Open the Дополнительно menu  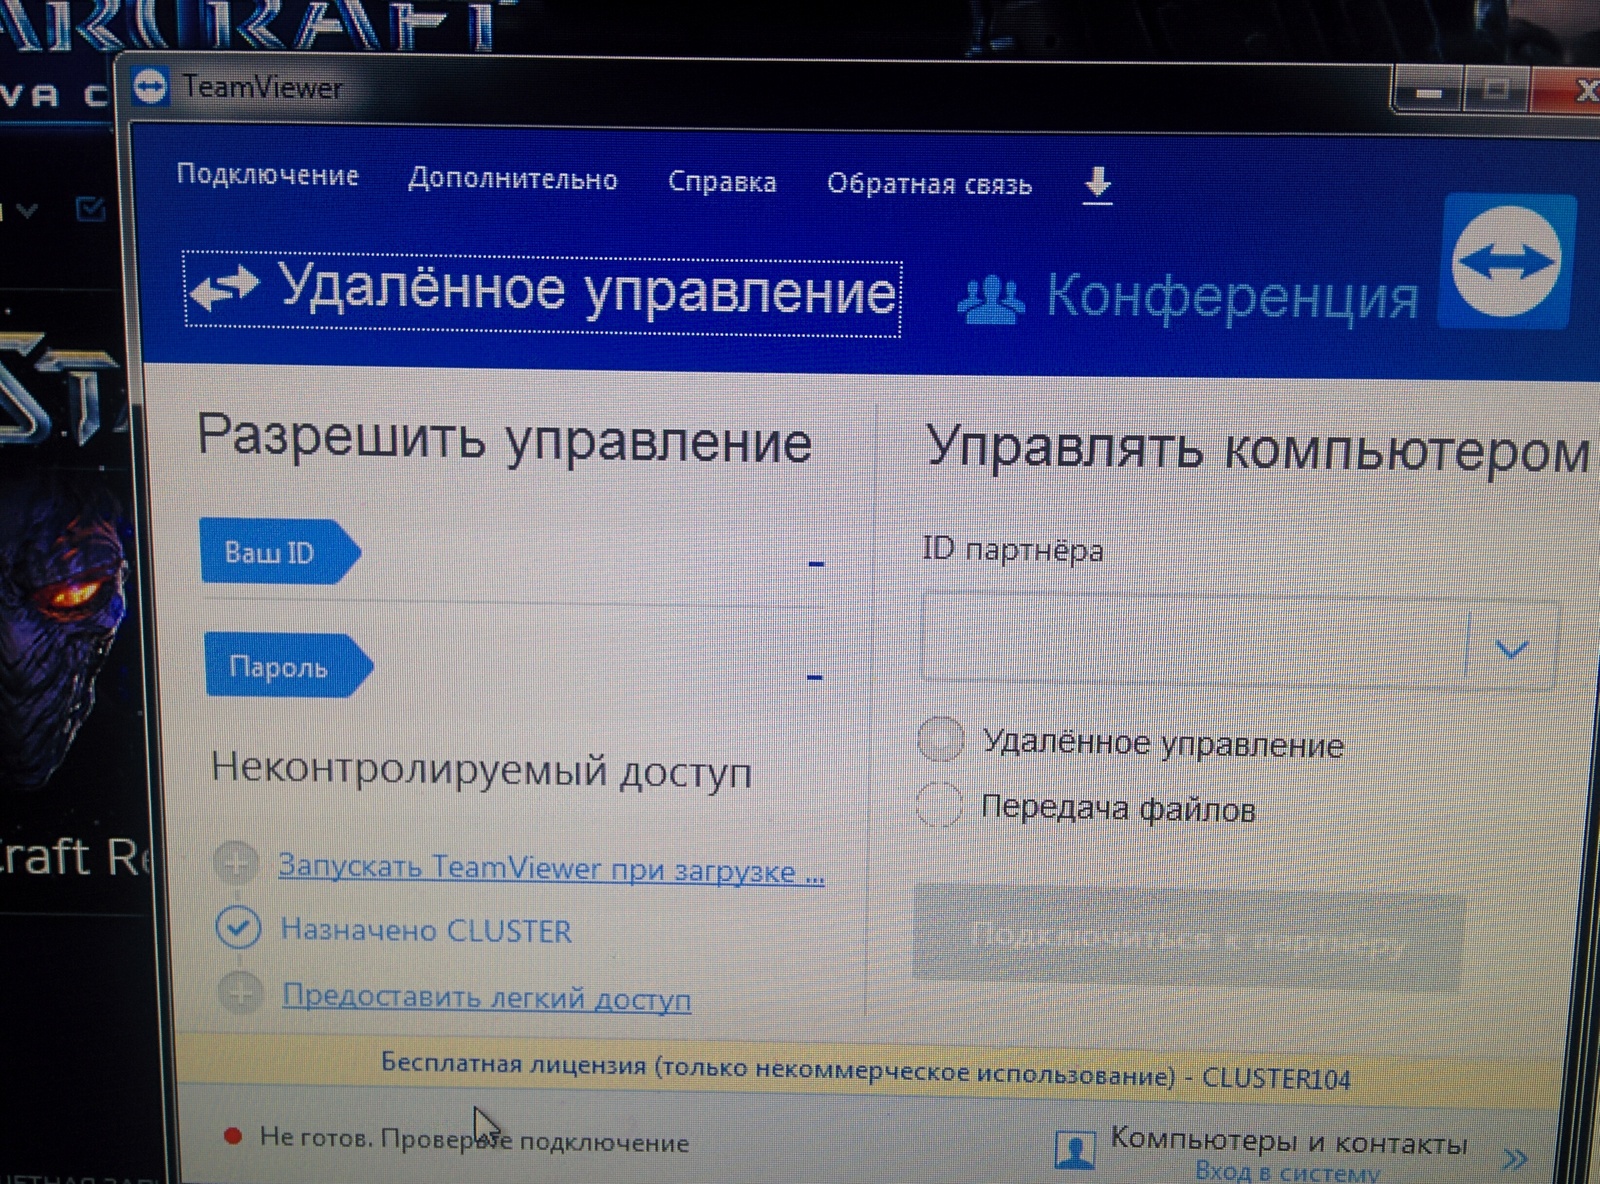click(513, 180)
